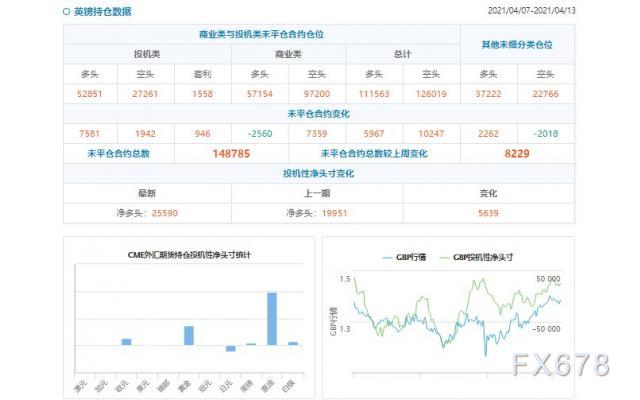This screenshot has height=400, width=640.
Task: Click the change value 7359
Action: [317, 134]
